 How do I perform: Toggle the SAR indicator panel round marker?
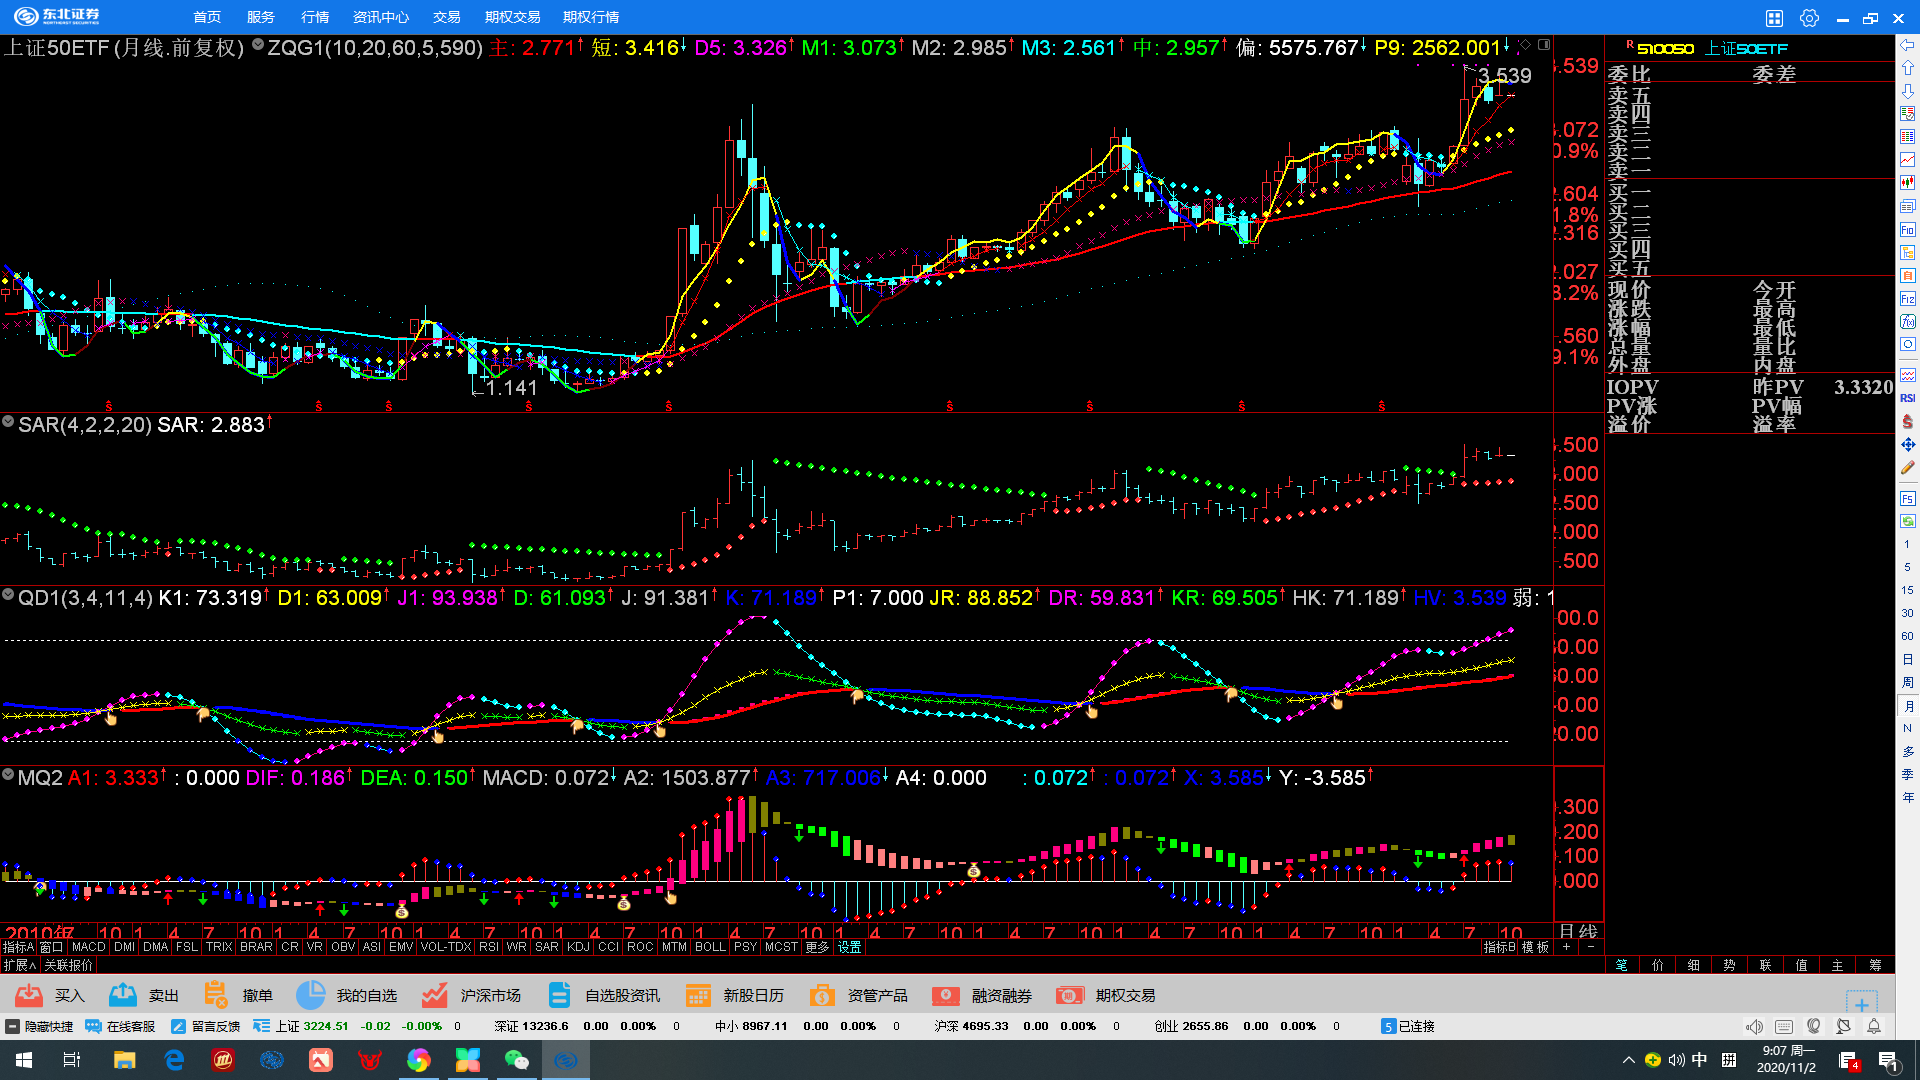pyautogui.click(x=9, y=423)
